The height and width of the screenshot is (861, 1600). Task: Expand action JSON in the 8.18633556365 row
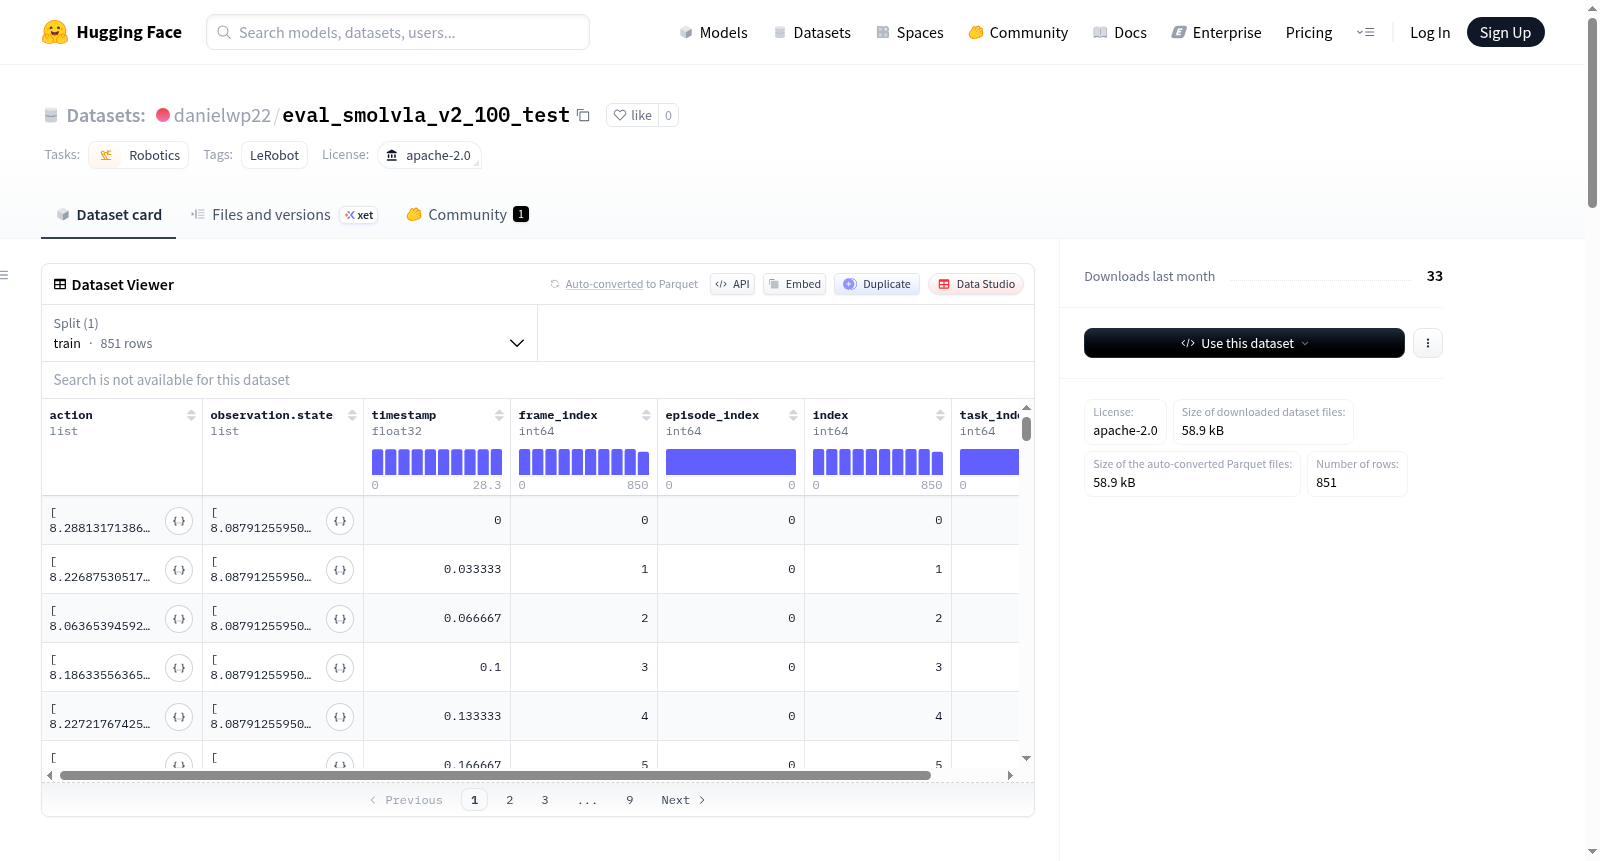pyautogui.click(x=179, y=668)
